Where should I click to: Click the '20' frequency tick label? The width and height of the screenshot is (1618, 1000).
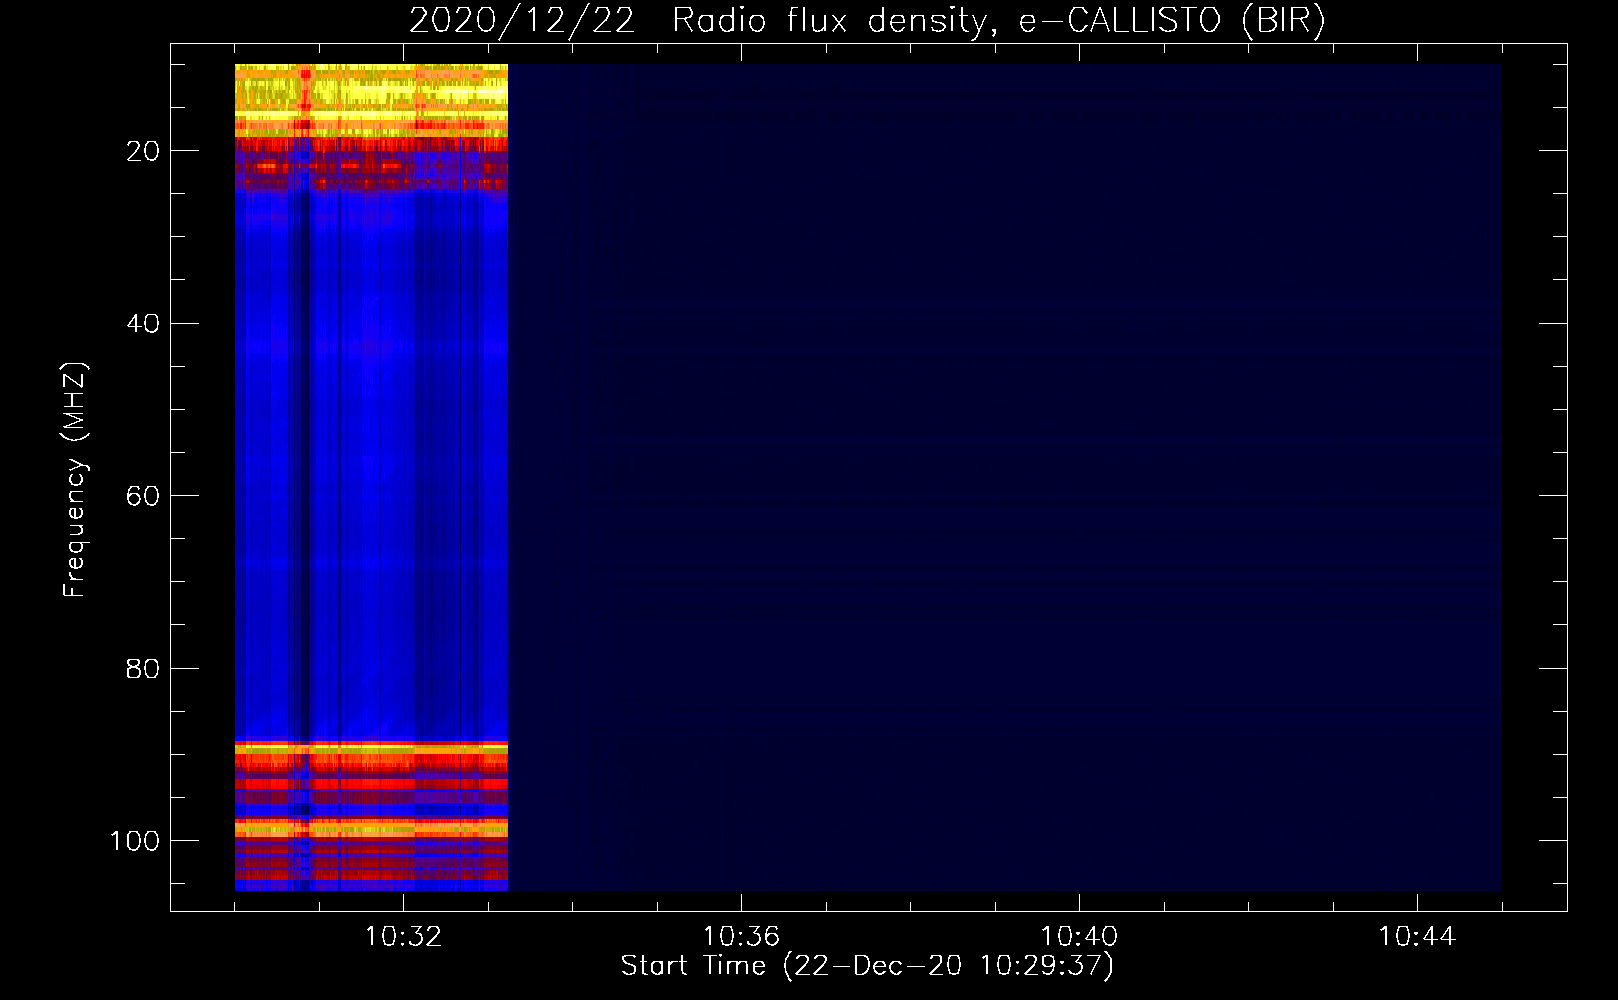143,151
